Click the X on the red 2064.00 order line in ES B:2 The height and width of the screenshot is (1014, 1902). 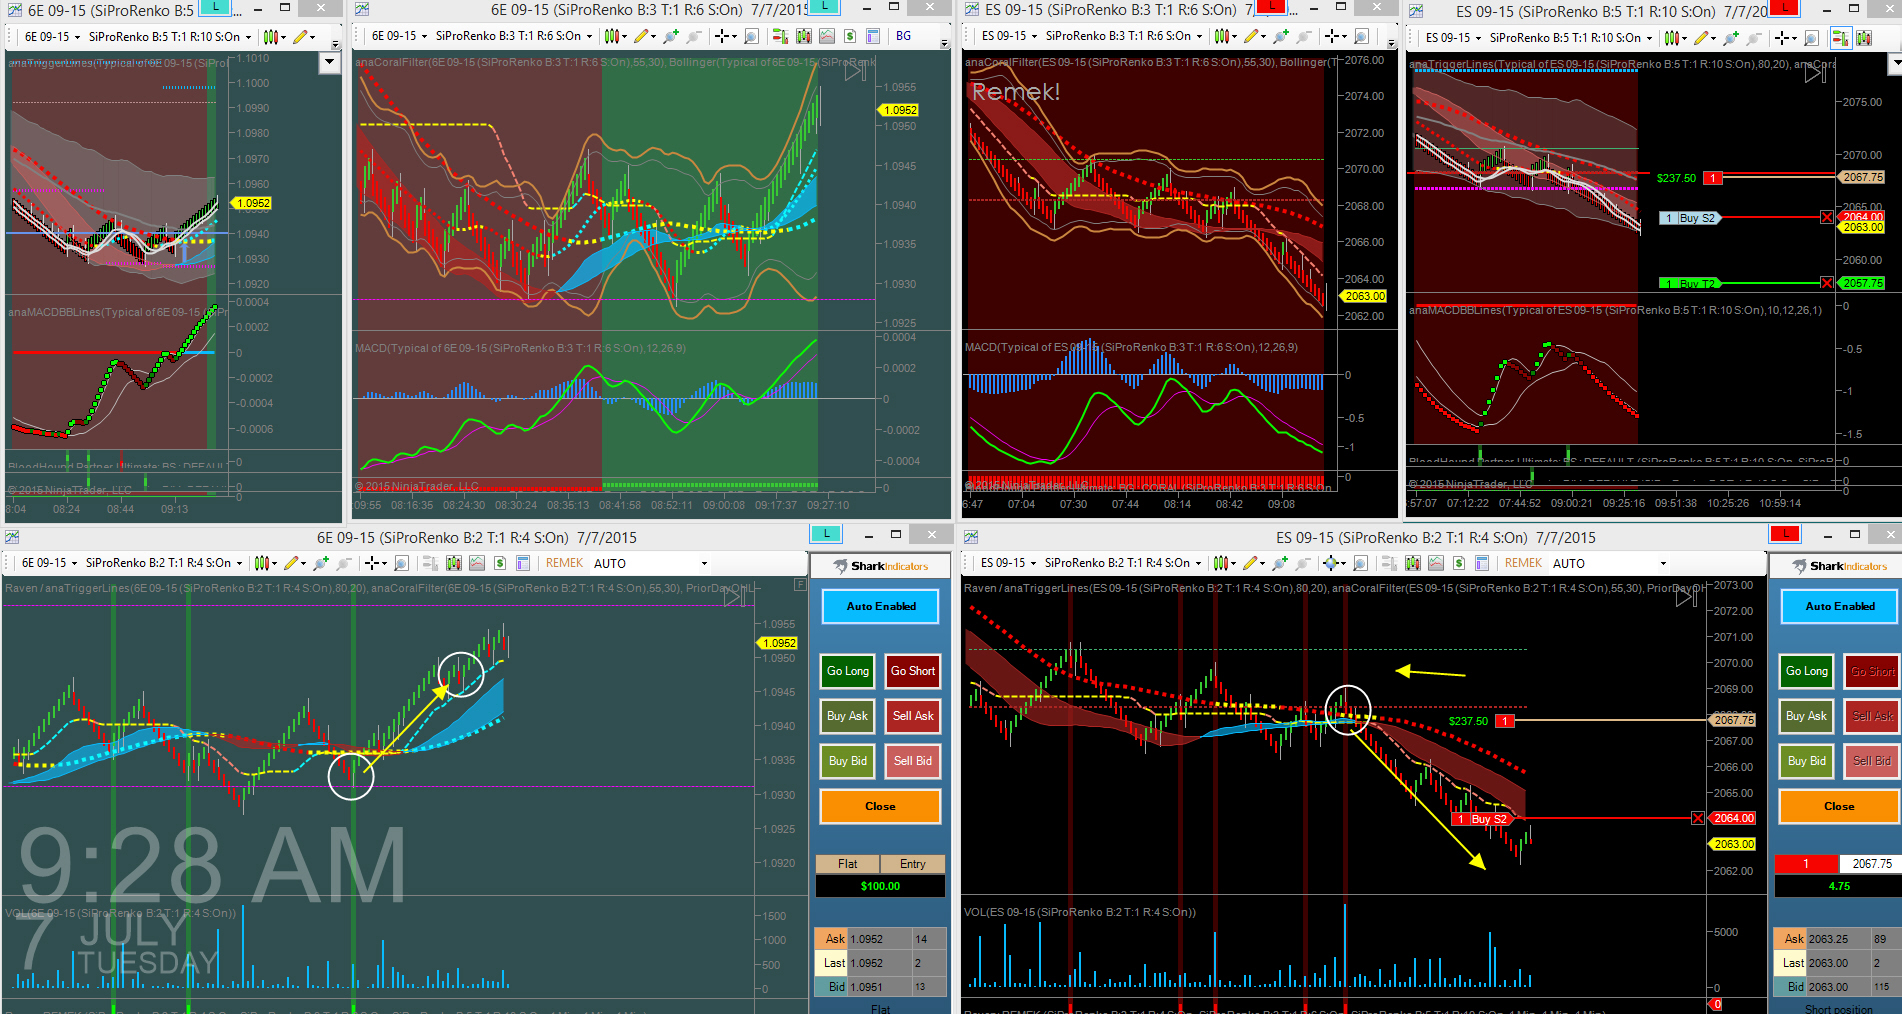pos(1697,818)
